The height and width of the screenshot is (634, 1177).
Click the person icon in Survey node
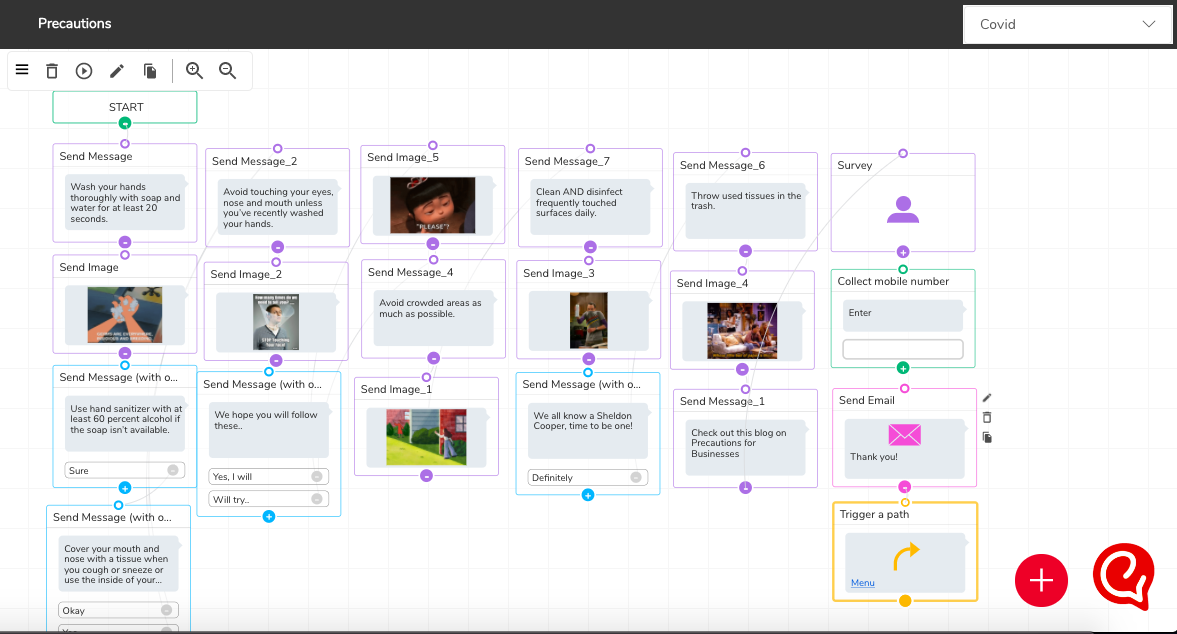tap(903, 209)
